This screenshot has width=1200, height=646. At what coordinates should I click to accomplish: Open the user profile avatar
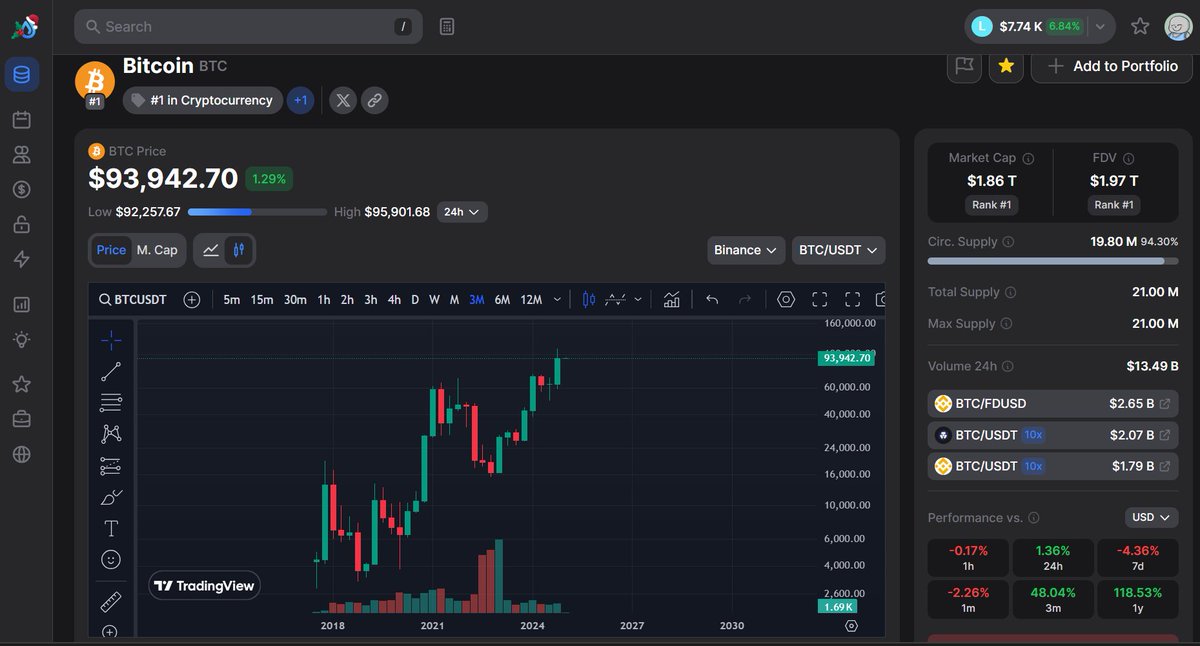point(1178,27)
